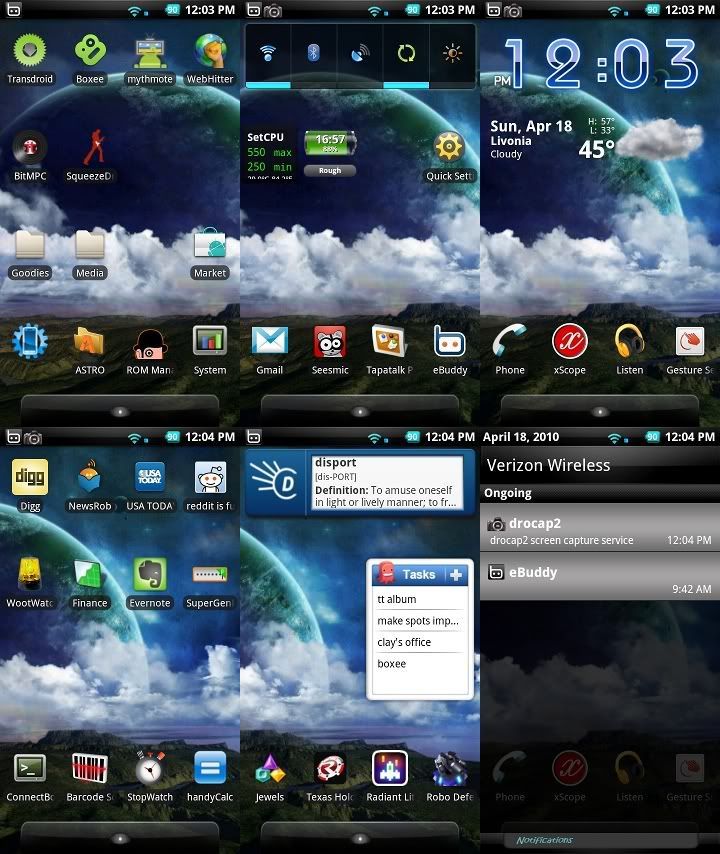The width and height of the screenshot is (720, 854).
Task: Open app drawer on Gmail home screen
Action: (359, 411)
